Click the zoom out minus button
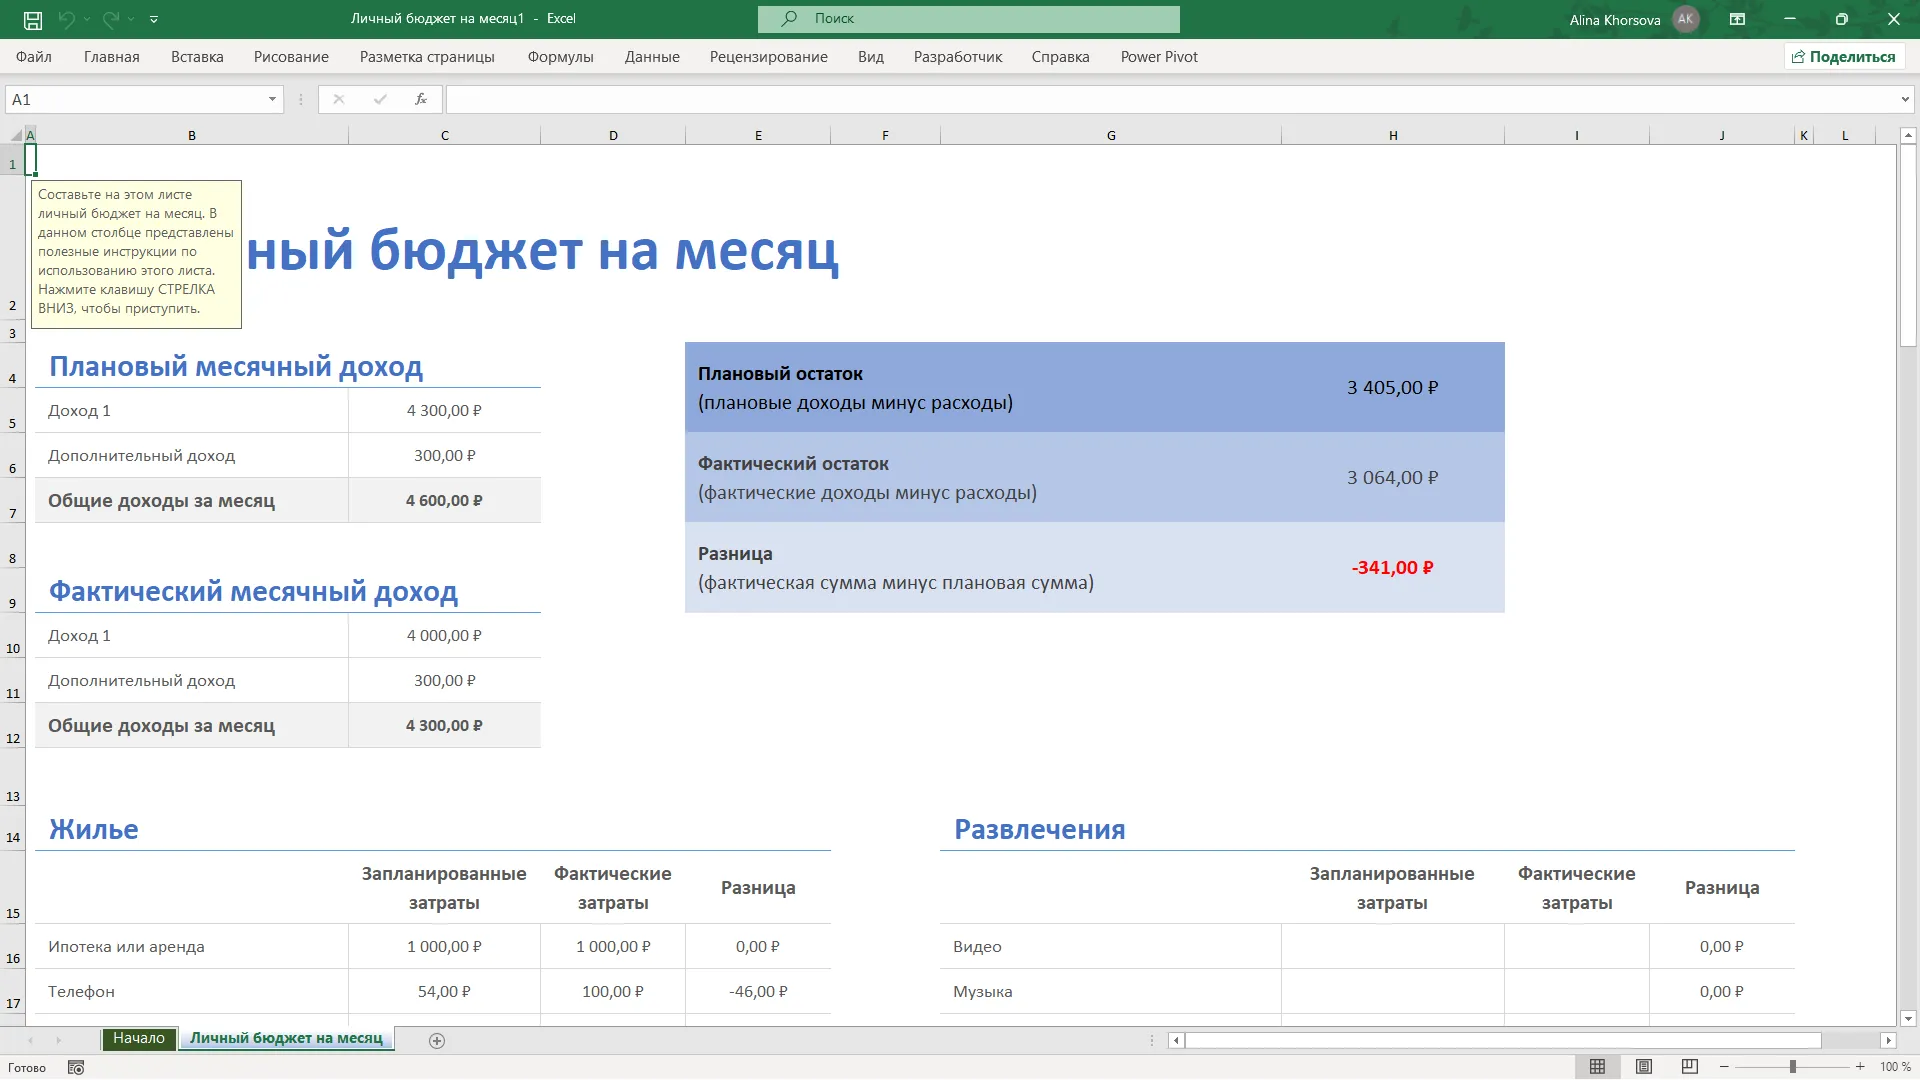 tap(1725, 1067)
